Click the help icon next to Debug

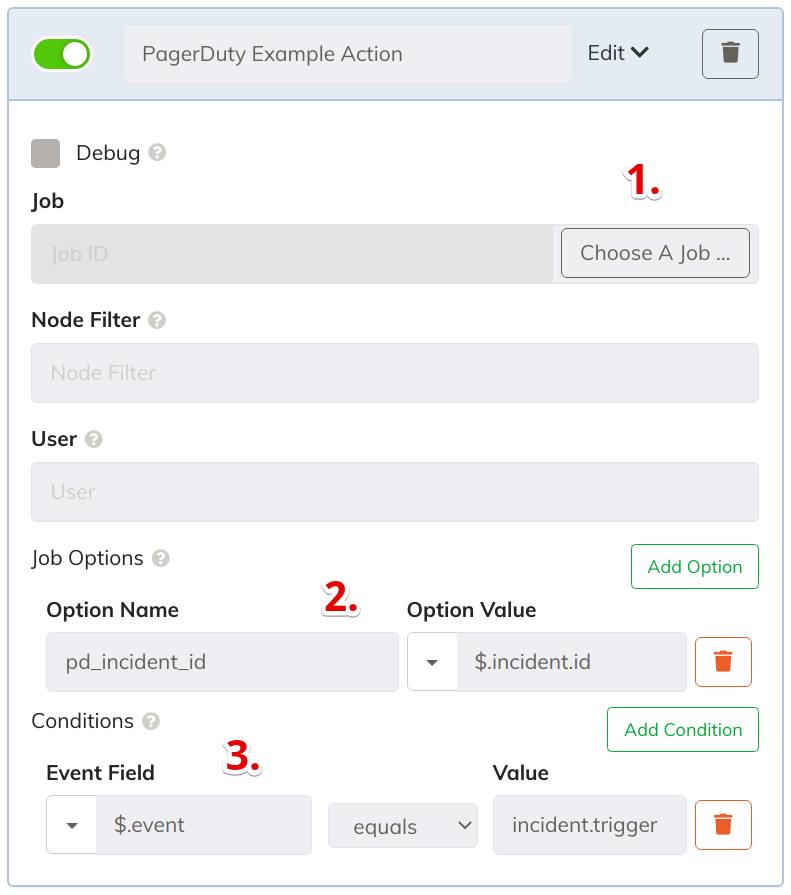point(157,153)
